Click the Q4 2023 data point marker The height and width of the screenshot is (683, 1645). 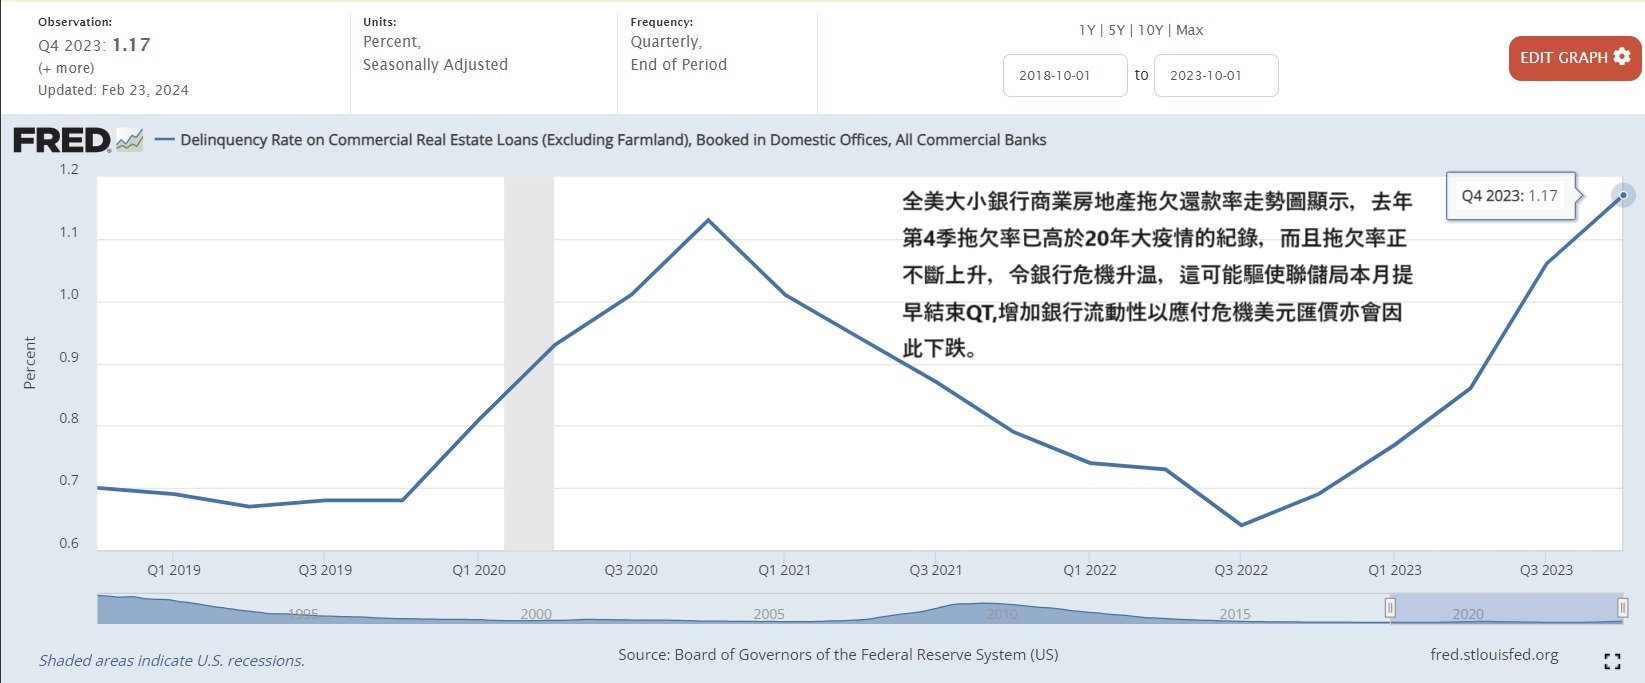(x=1623, y=195)
